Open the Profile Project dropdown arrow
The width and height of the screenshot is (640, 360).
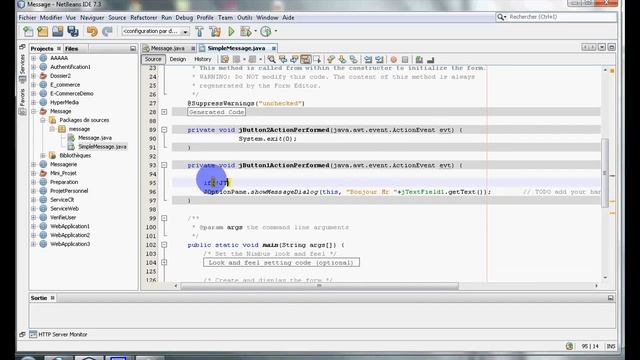(x=276, y=31)
